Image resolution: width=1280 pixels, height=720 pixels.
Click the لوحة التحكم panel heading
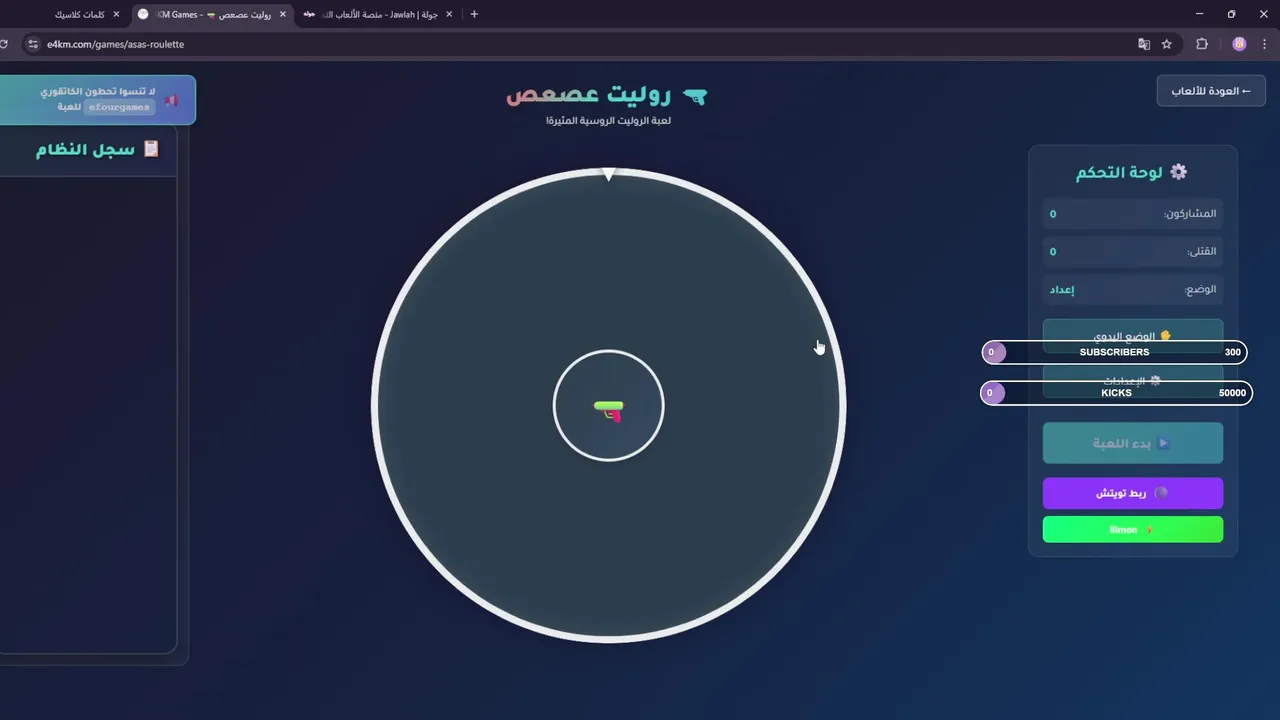pos(1119,172)
